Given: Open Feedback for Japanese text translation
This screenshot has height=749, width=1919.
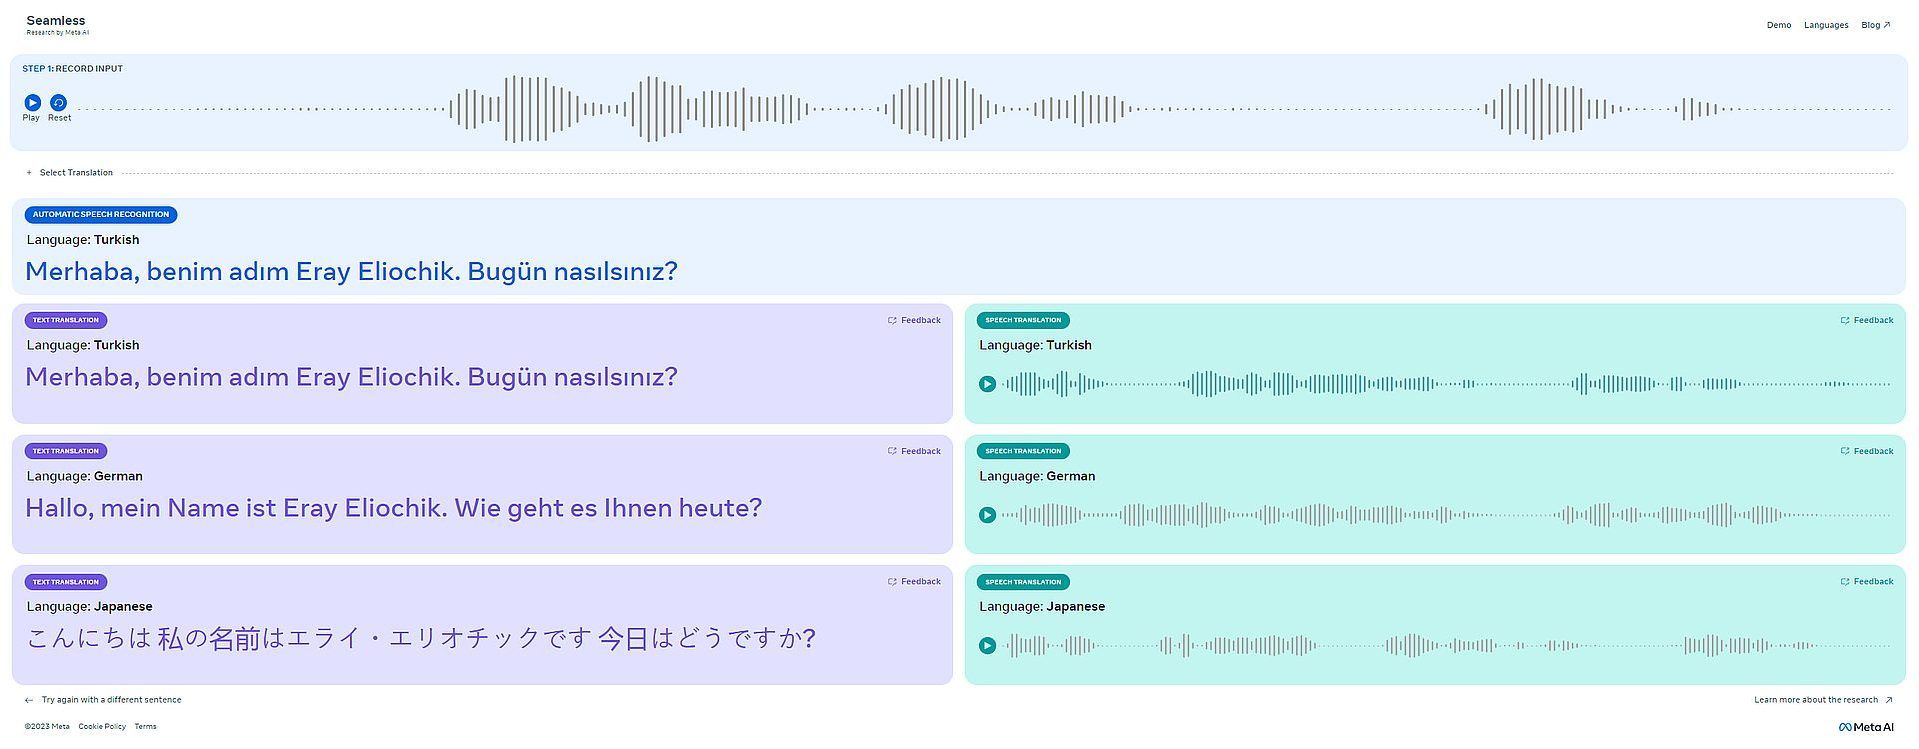Looking at the screenshot, I should point(914,582).
